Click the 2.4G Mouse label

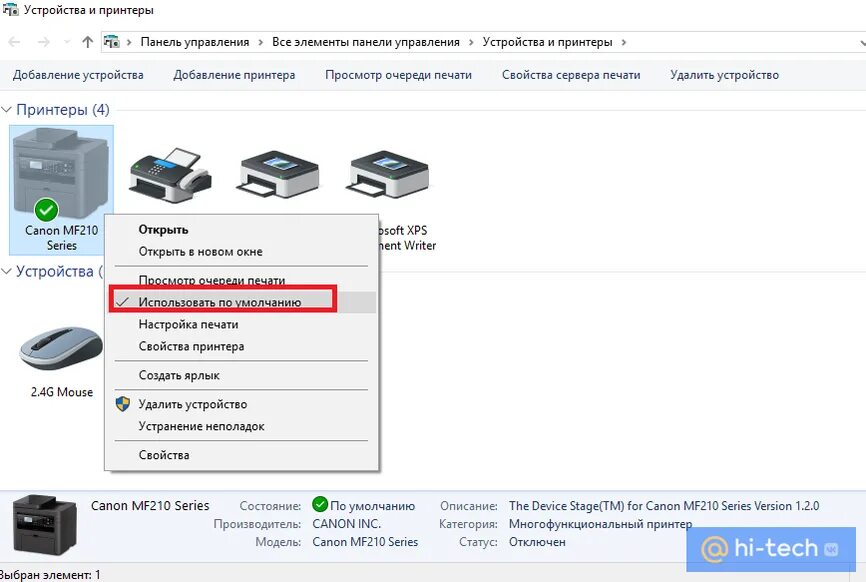[x=62, y=392]
